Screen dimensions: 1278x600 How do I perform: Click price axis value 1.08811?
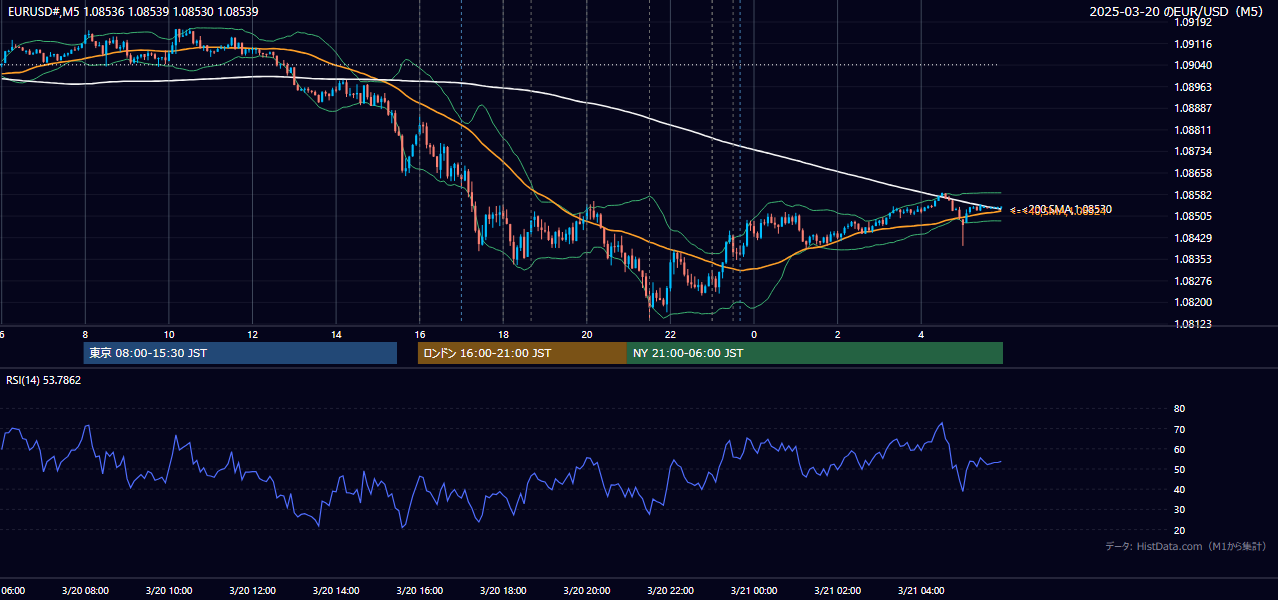pos(1194,130)
